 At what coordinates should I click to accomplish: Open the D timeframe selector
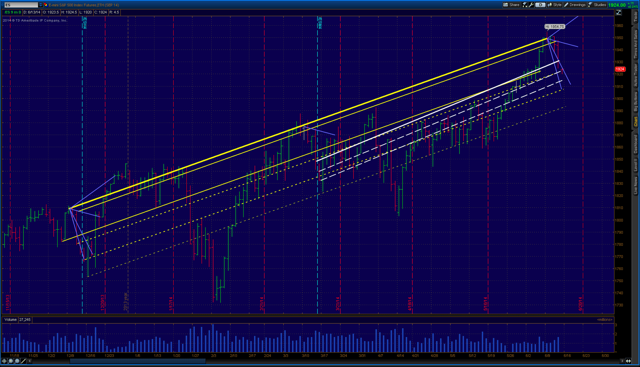540,5
